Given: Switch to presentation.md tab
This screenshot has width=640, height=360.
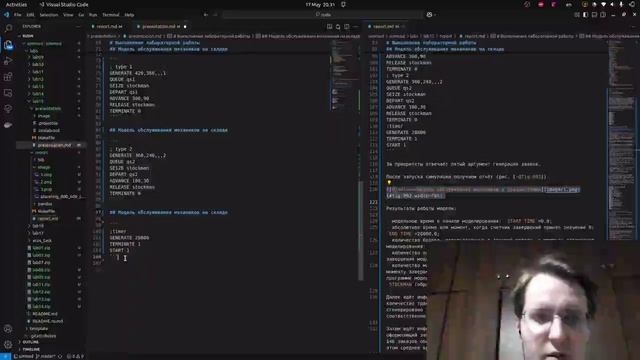Looking at the screenshot, I should coord(161,27).
